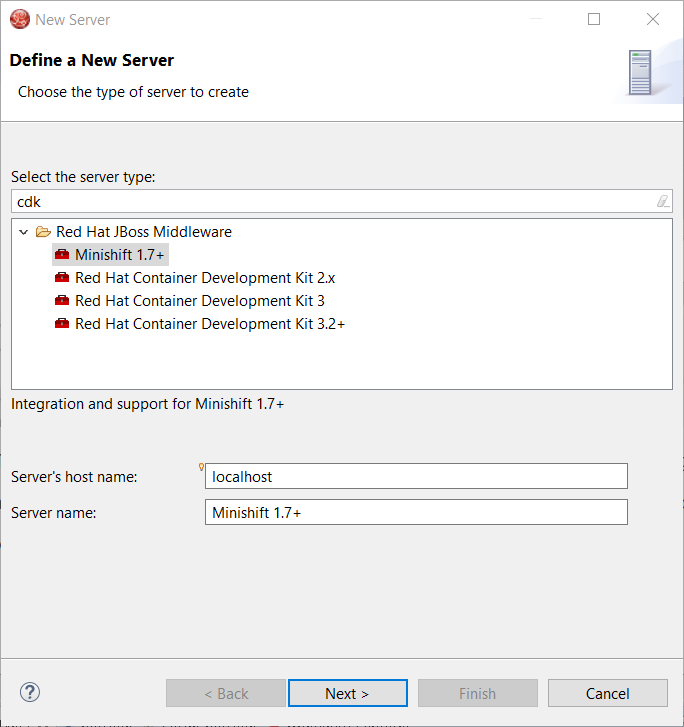Image resolution: width=684 pixels, height=727 pixels.
Task: Open the Help question mark icon
Action: pos(30,692)
